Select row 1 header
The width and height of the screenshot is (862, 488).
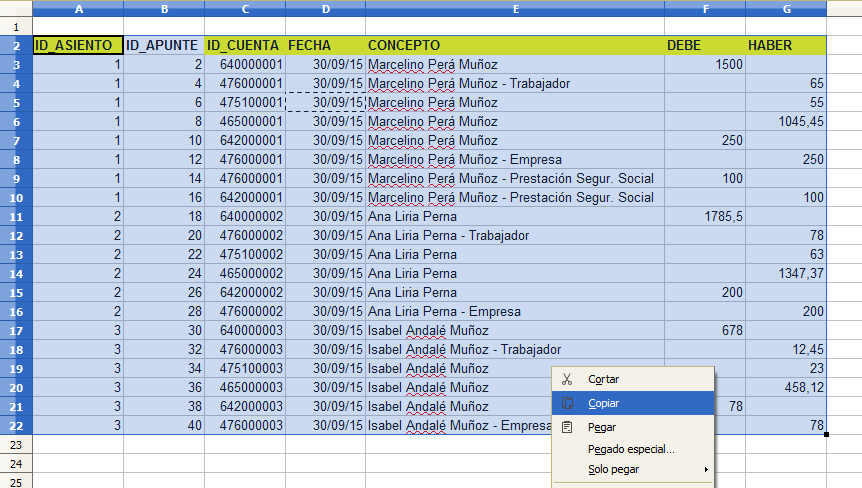pyautogui.click(x=16, y=27)
